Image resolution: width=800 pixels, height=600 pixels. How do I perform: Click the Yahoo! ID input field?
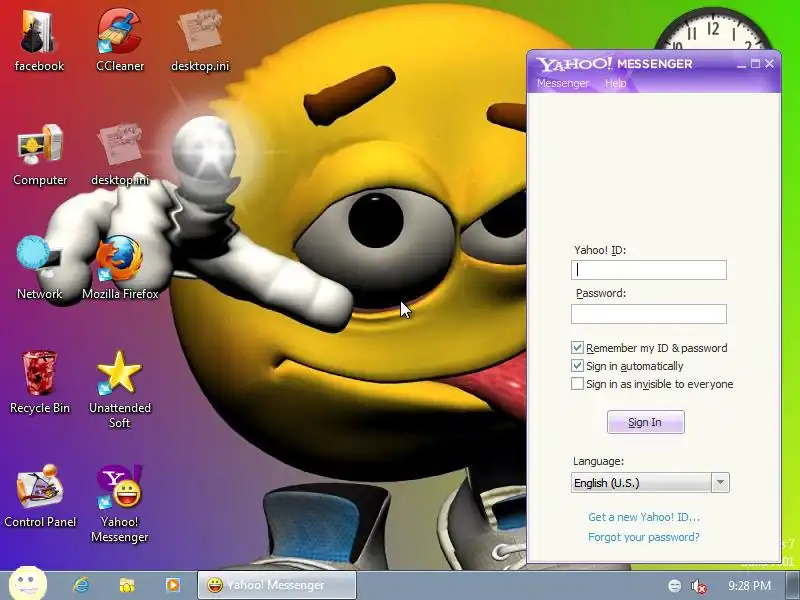click(x=648, y=270)
